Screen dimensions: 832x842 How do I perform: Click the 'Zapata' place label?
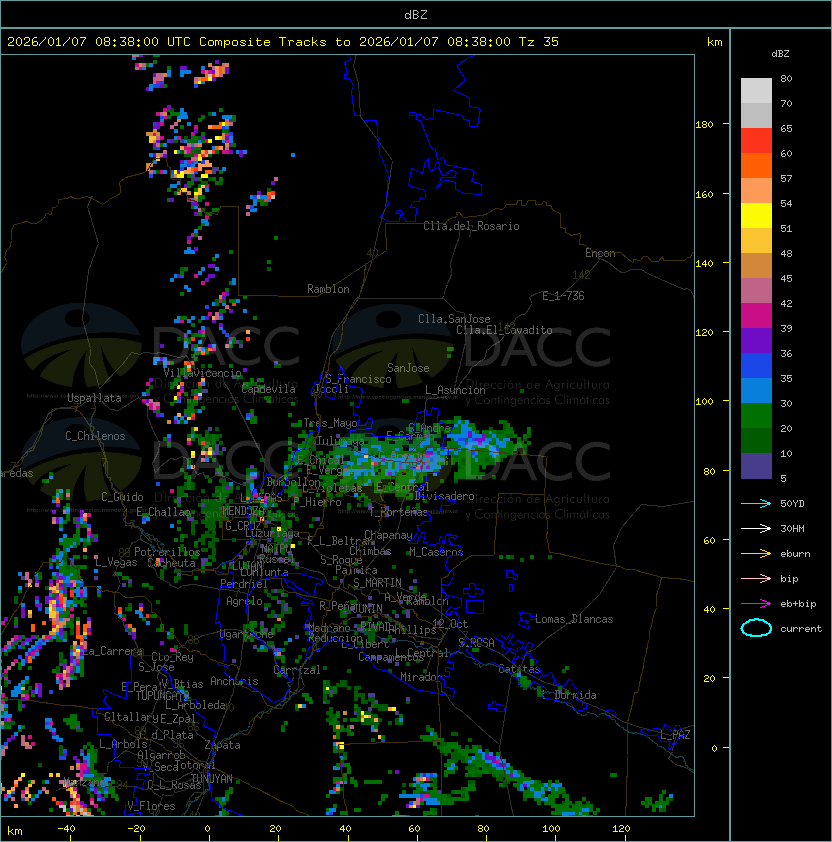click(x=222, y=745)
